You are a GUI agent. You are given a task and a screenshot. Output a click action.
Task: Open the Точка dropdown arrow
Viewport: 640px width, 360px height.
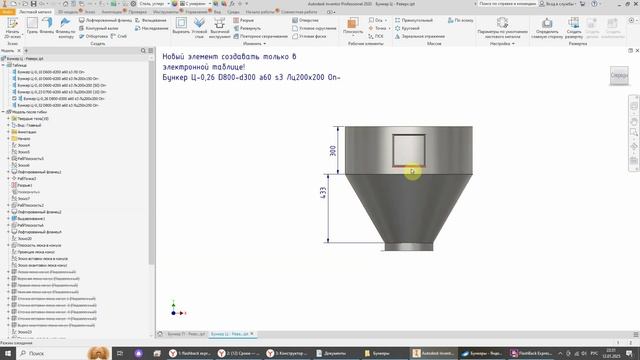pyautogui.click(x=389, y=28)
